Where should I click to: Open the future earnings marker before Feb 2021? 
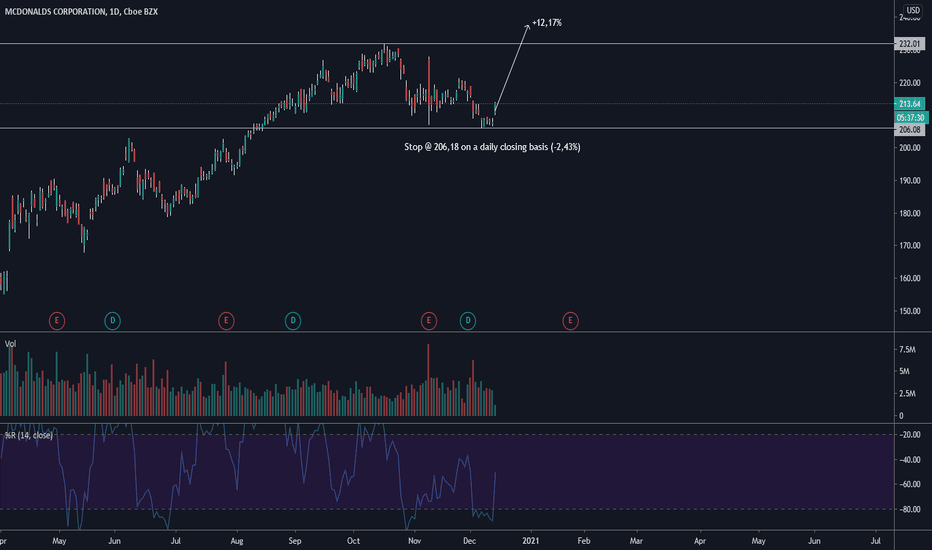(x=570, y=321)
